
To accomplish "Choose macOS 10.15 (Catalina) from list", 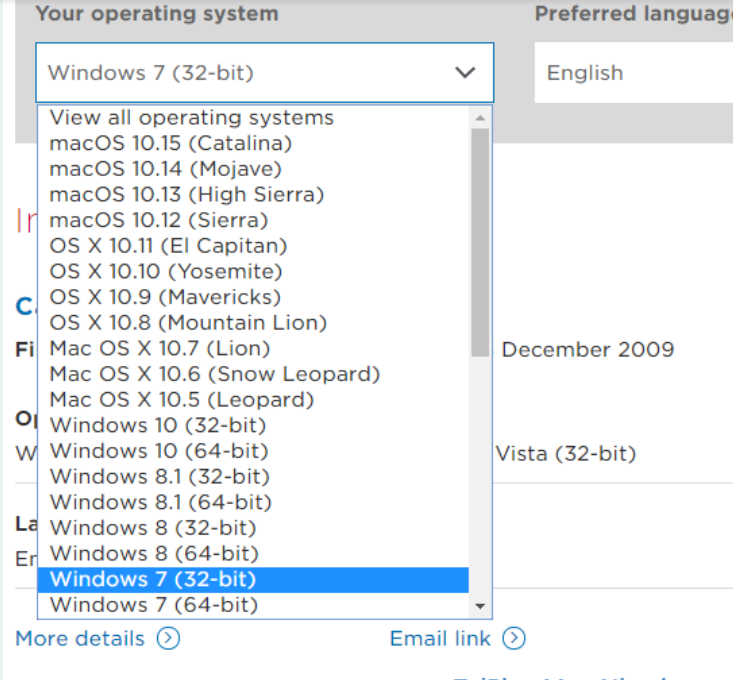I will click(x=170, y=143).
